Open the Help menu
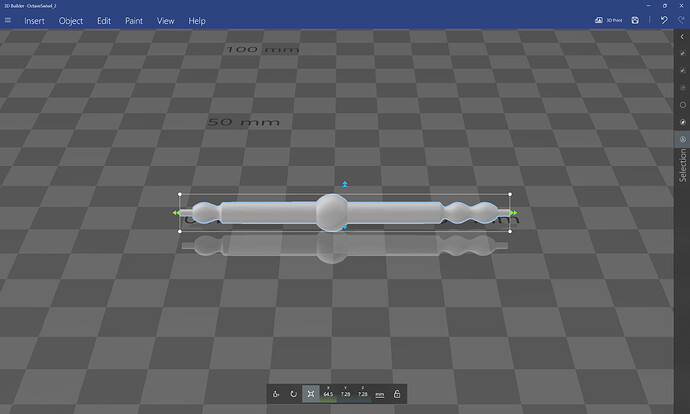This screenshot has height=414, width=690. click(197, 21)
